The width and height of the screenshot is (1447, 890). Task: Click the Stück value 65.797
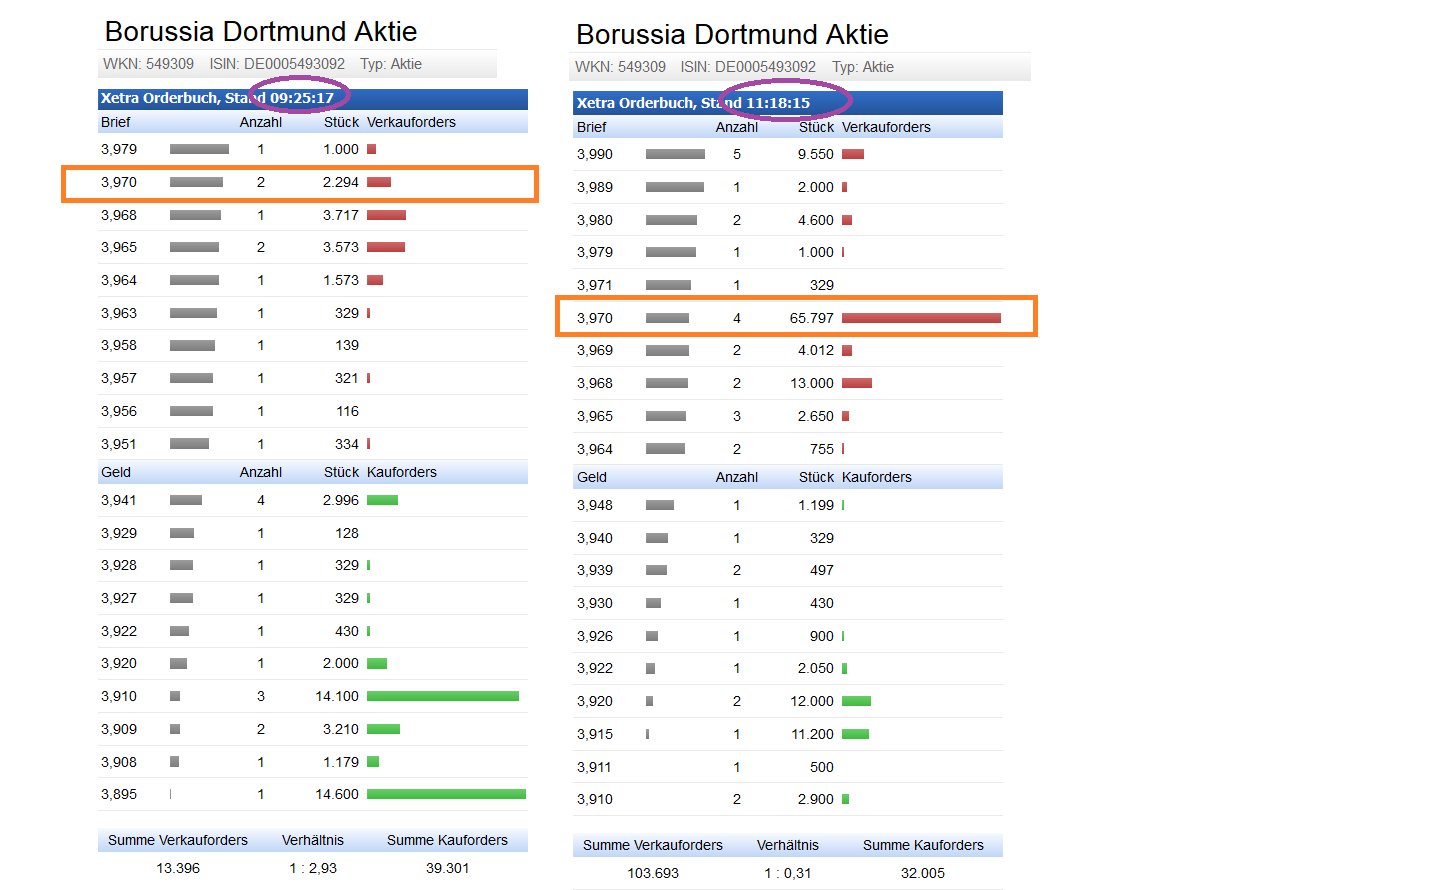click(x=812, y=318)
